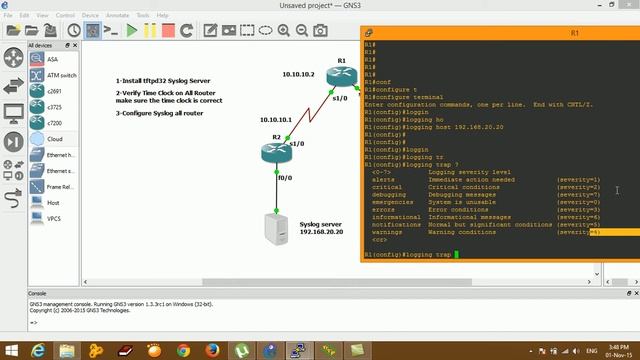The width and height of the screenshot is (640, 360).
Task: Open the Help menu
Action: click(x=162, y=16)
